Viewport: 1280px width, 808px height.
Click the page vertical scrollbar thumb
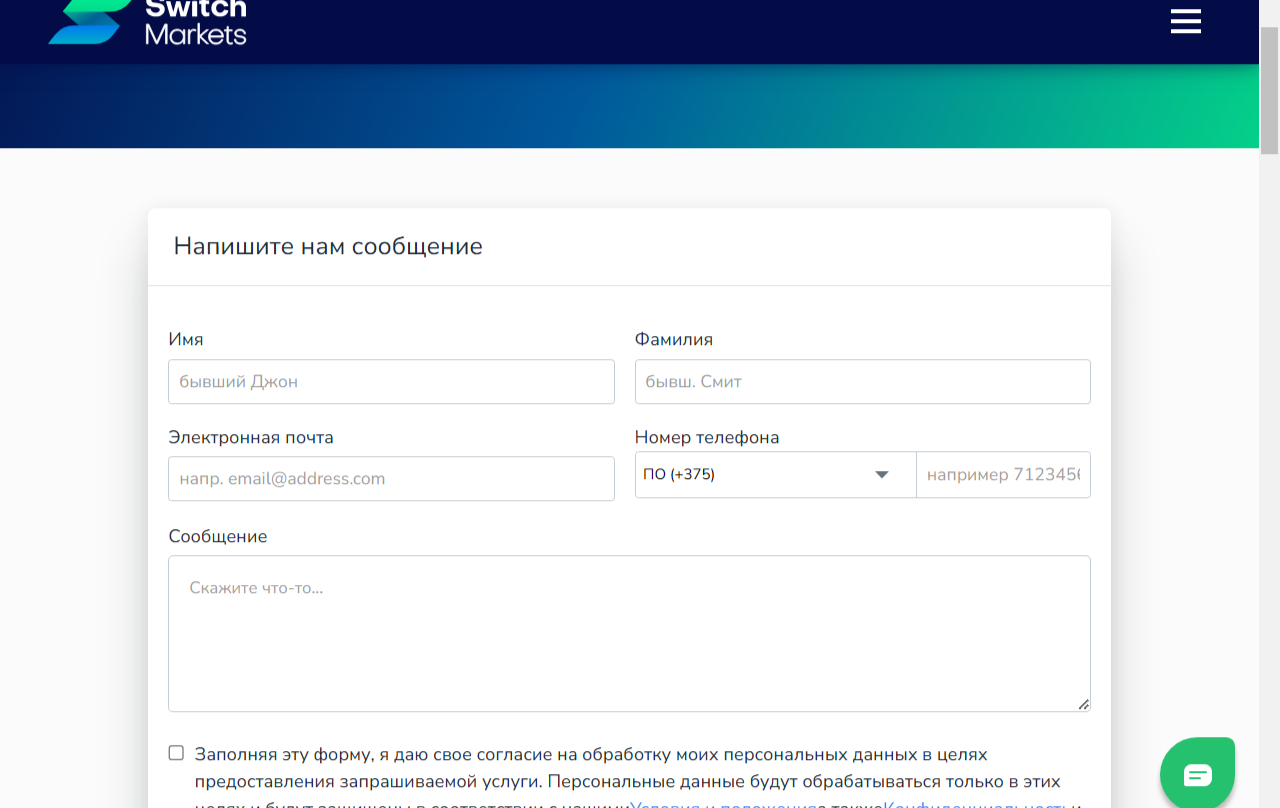click(x=1269, y=90)
